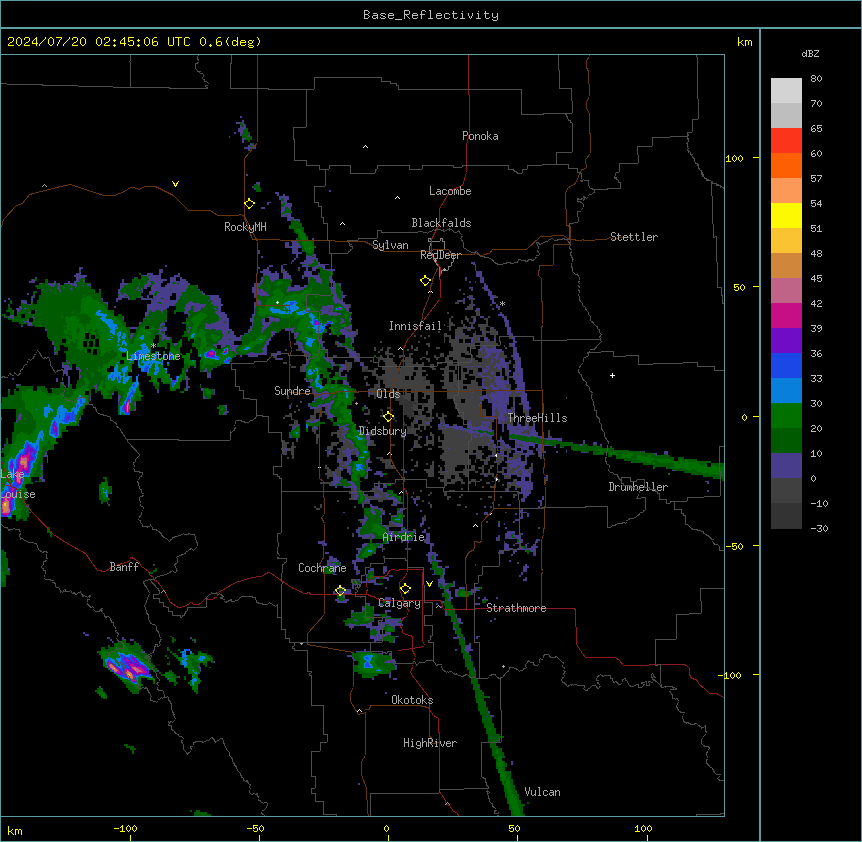This screenshot has height=842, width=862.
Task: Click the yellow diamond marker above RockyMH
Action: 250,204
